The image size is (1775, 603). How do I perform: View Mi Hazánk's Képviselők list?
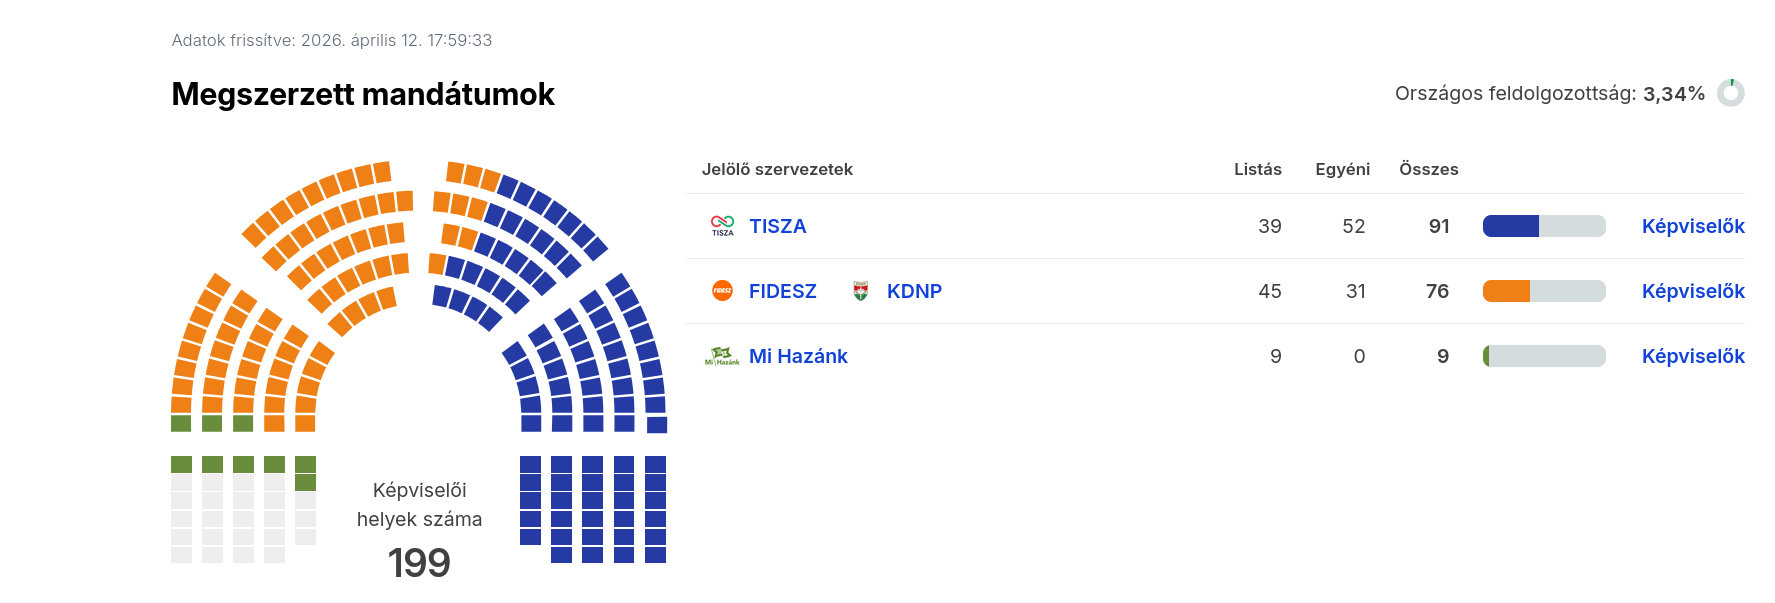coord(1693,356)
